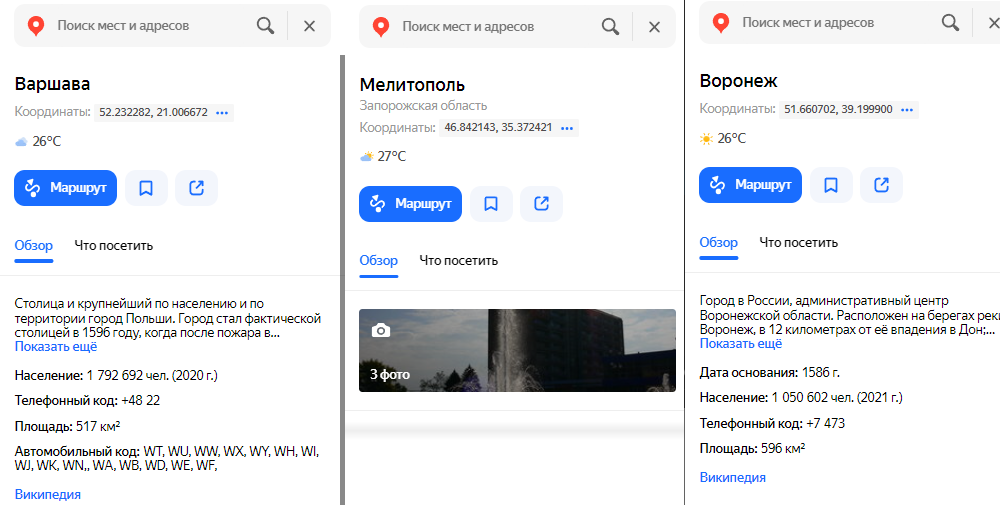Click the red map pin in the Мелитополь search bar
This screenshot has width=1000, height=505.
click(381, 27)
